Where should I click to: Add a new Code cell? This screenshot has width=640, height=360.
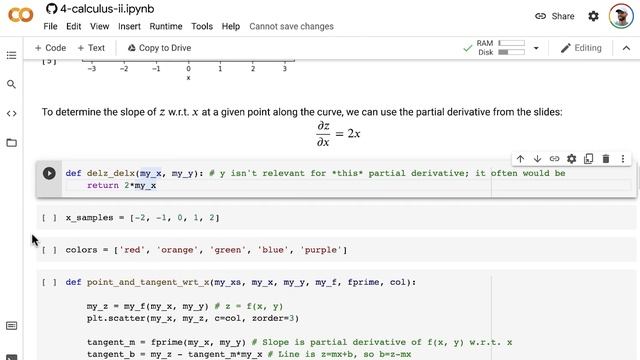[x=50, y=48]
